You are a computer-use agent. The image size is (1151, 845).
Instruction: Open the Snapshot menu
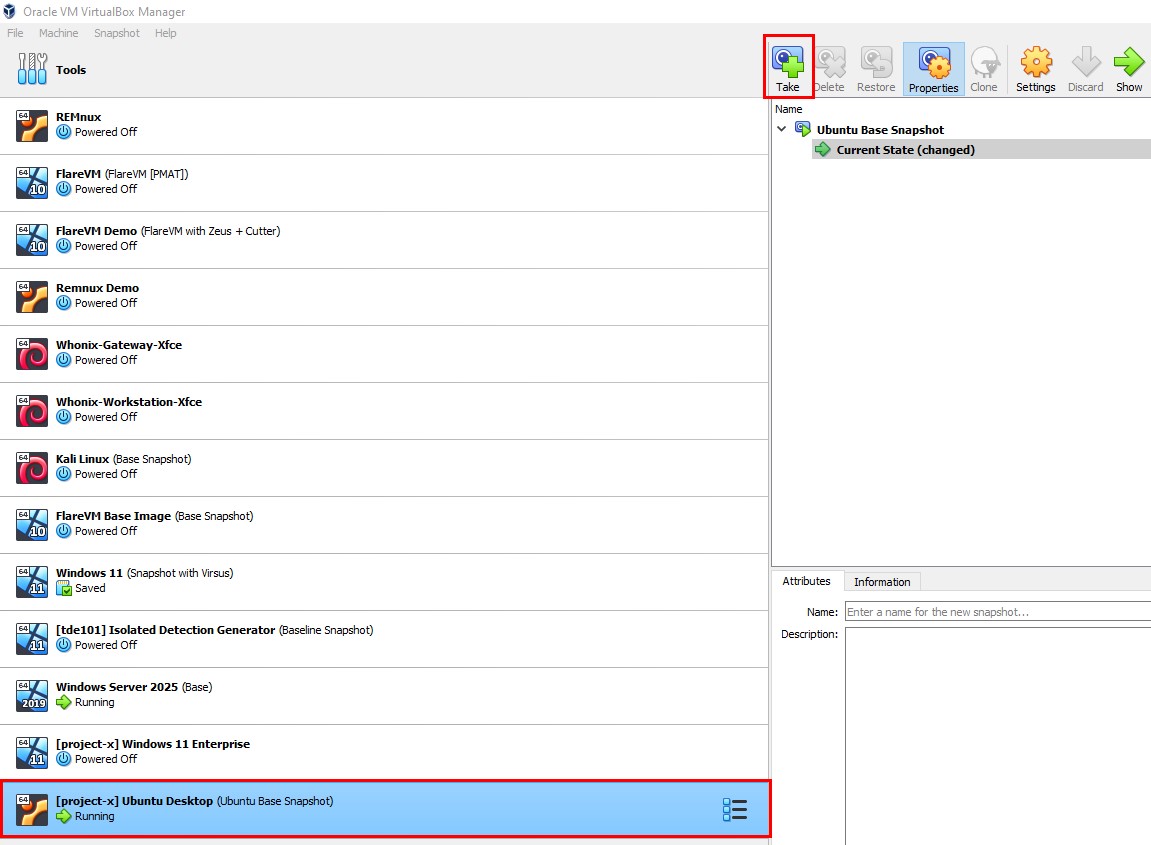[x=117, y=33]
